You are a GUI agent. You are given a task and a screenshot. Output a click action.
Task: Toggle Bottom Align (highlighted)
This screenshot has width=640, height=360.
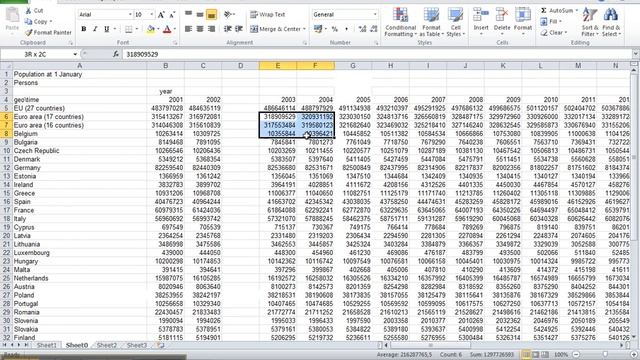point(211,15)
